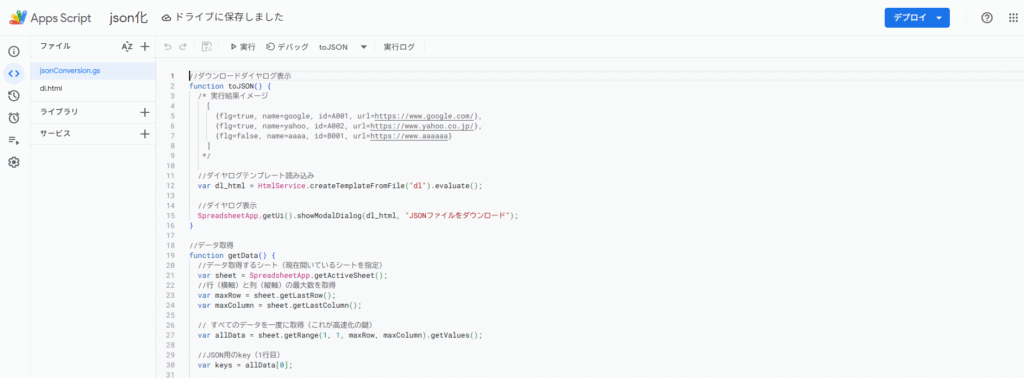Screen dimensions: 1024x378
Task: Start debugging with デバッグ button
Action: [x=287, y=47]
